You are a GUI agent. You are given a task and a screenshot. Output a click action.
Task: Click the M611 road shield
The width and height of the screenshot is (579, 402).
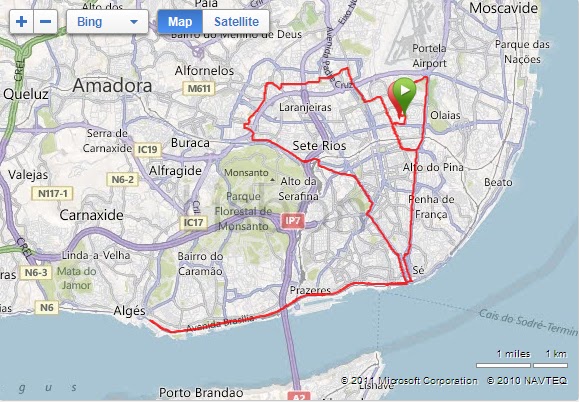point(199,89)
